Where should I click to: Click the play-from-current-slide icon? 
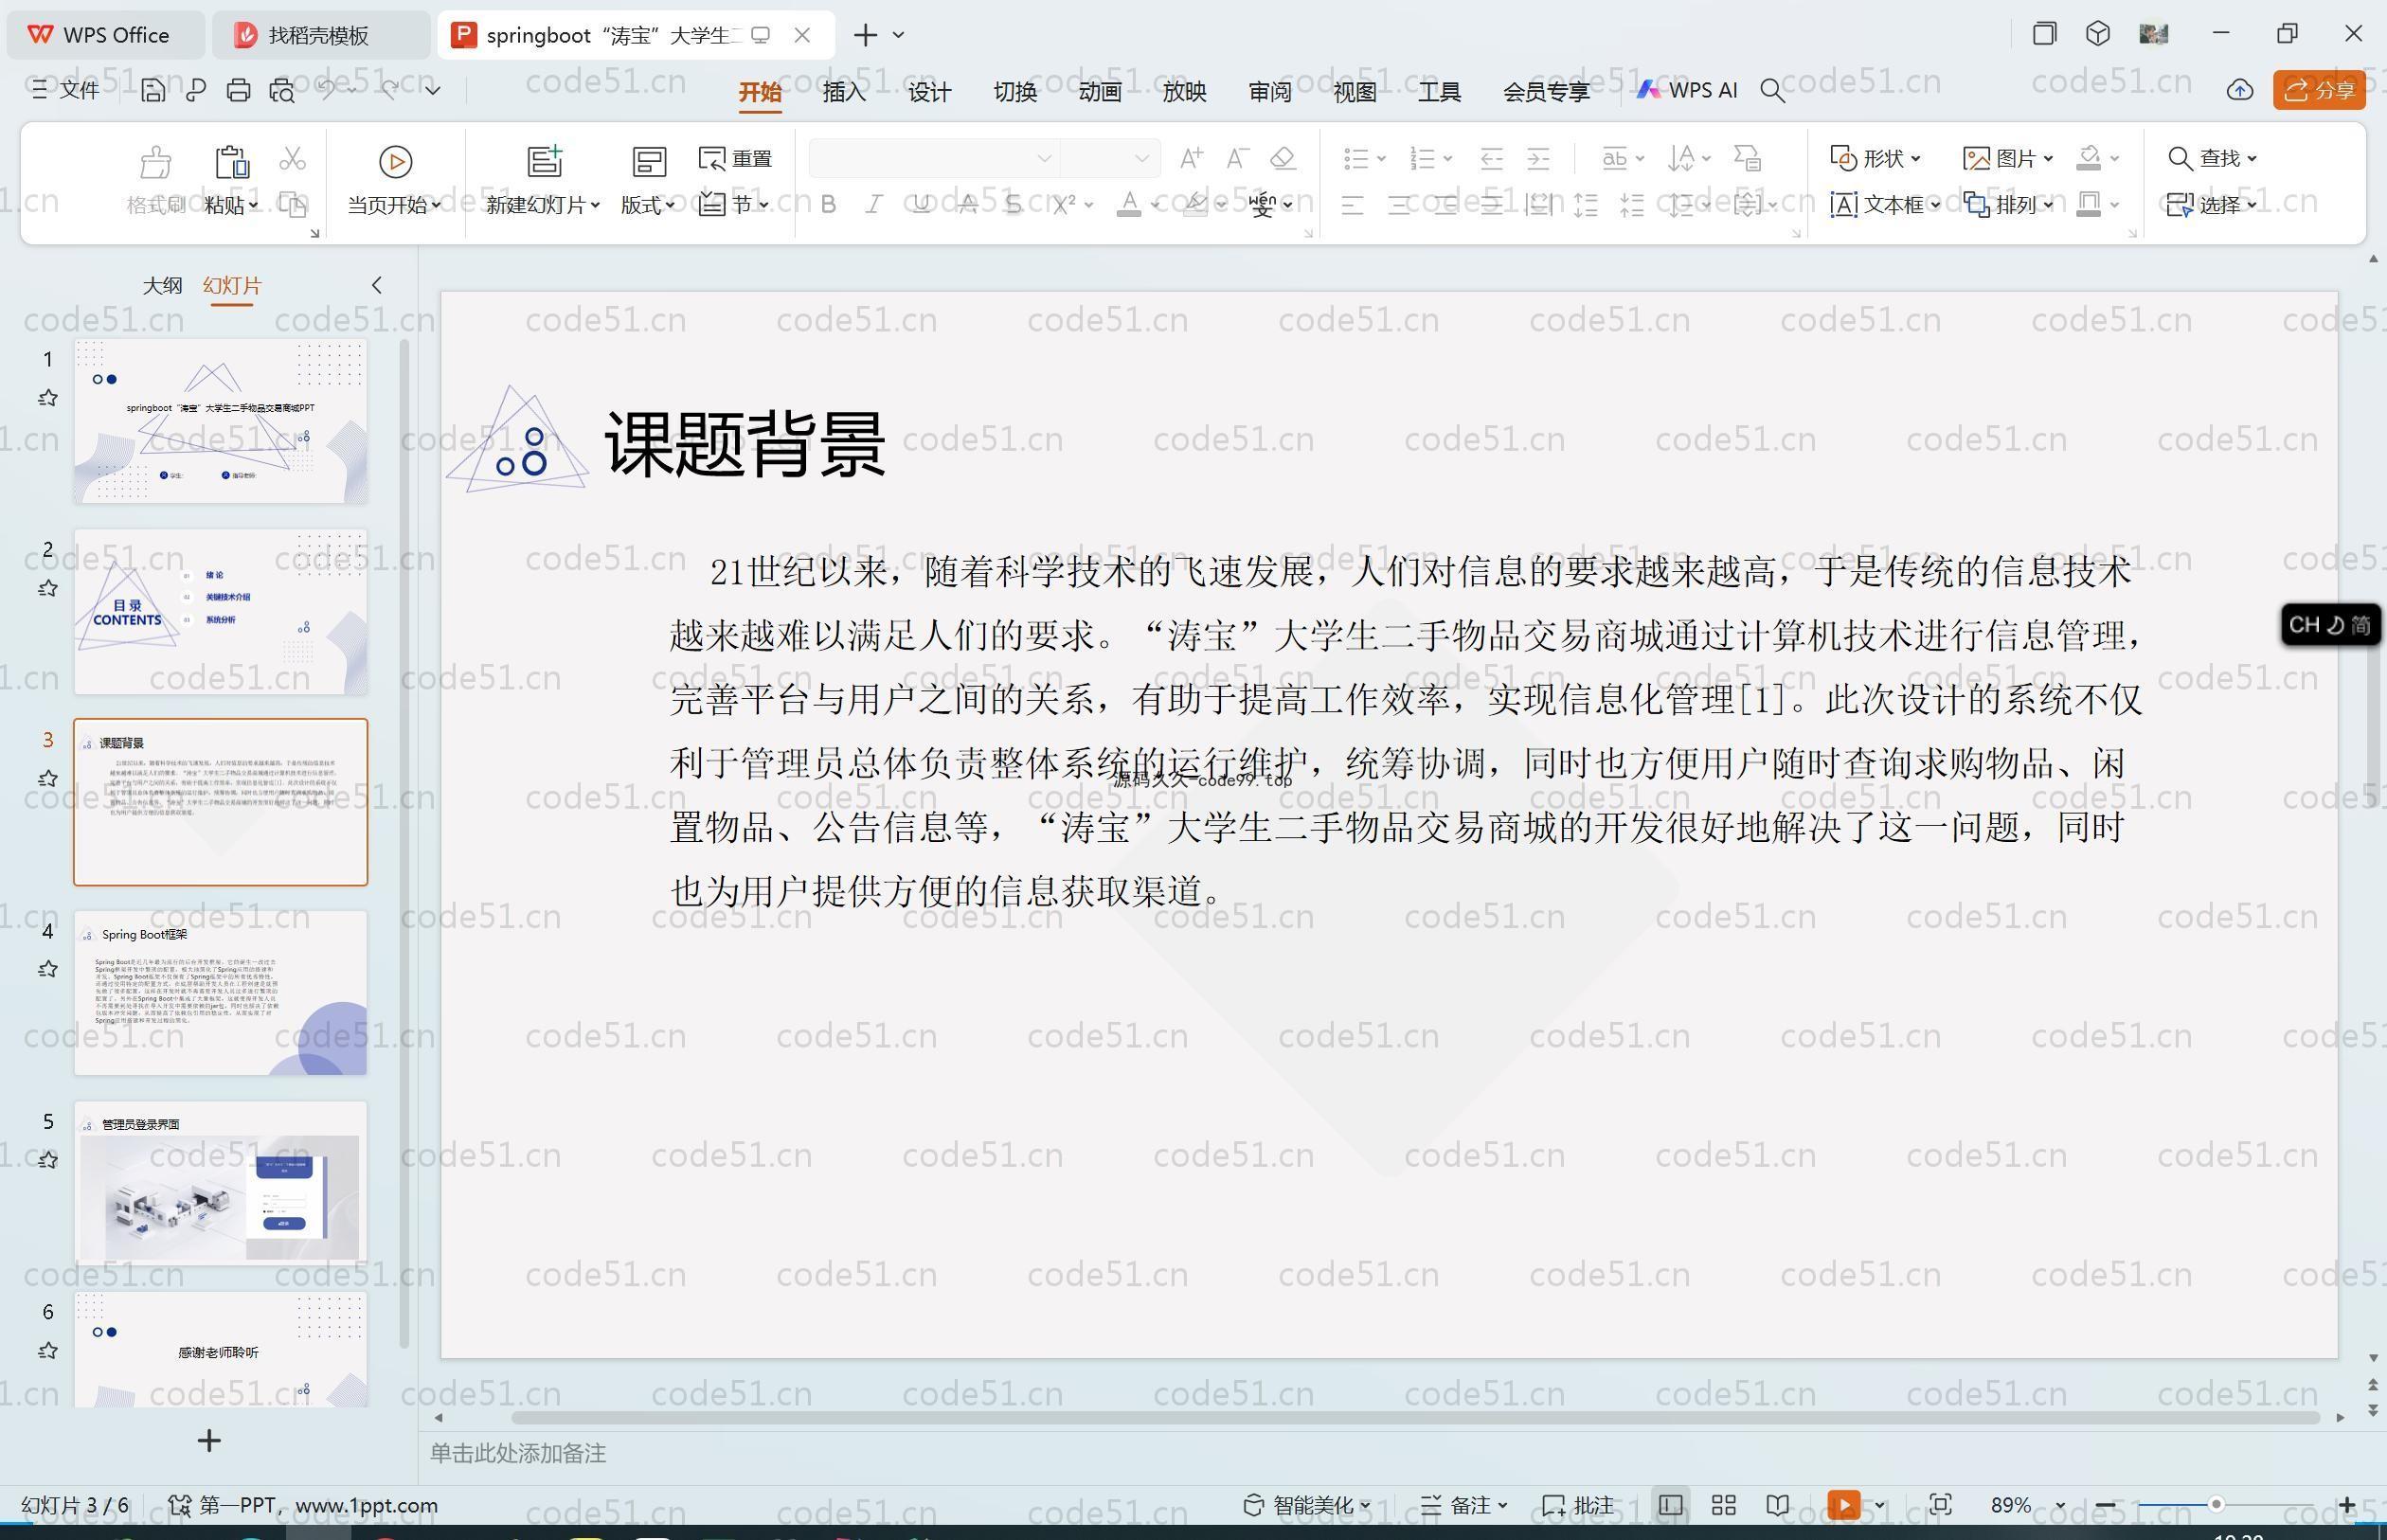[395, 161]
